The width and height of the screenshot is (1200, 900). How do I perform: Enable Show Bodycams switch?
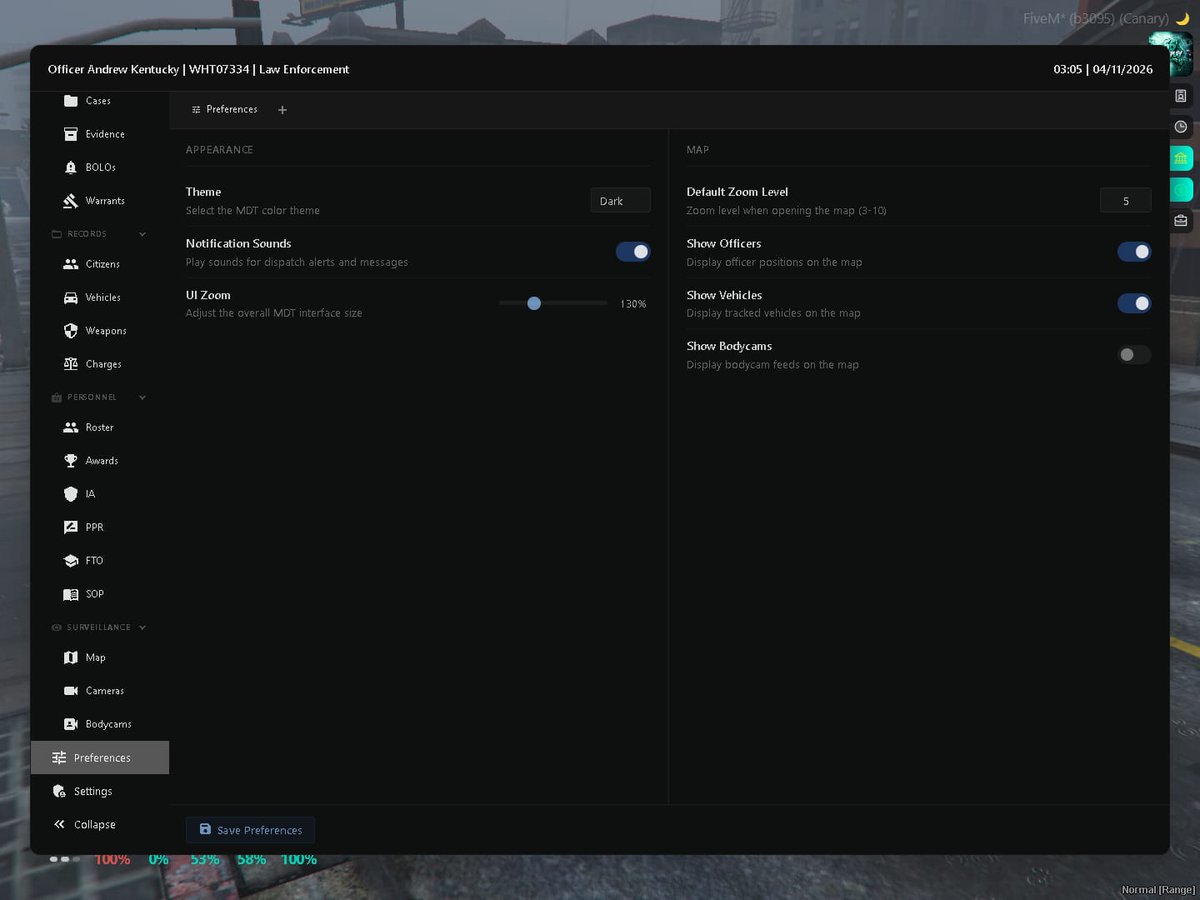click(x=1134, y=355)
